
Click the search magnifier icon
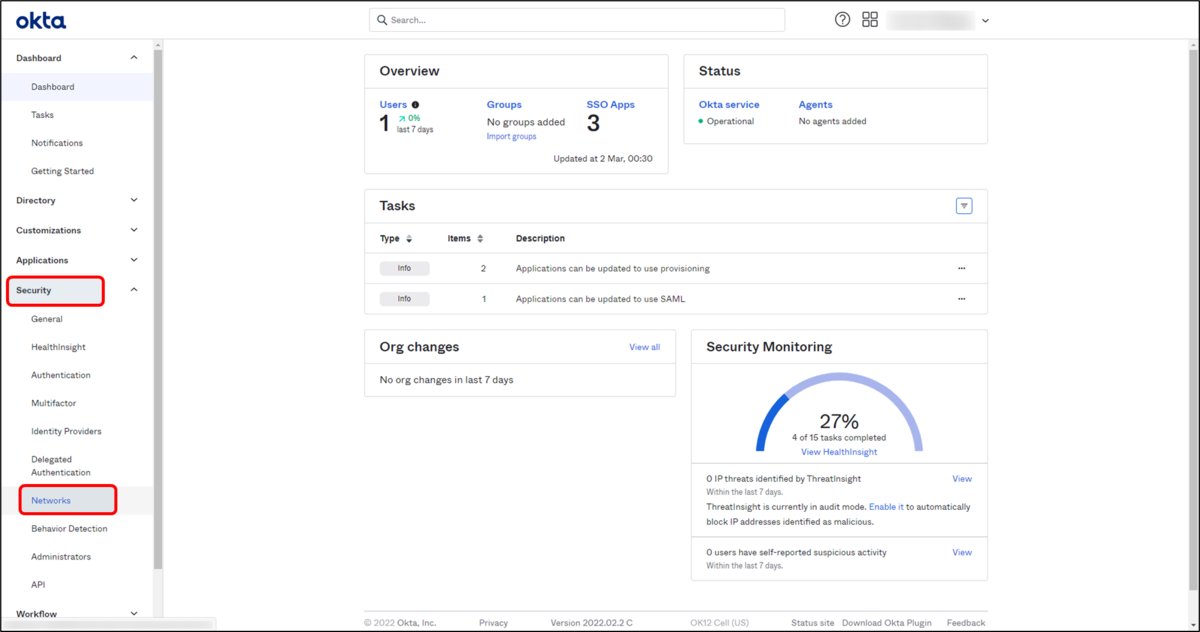point(382,20)
